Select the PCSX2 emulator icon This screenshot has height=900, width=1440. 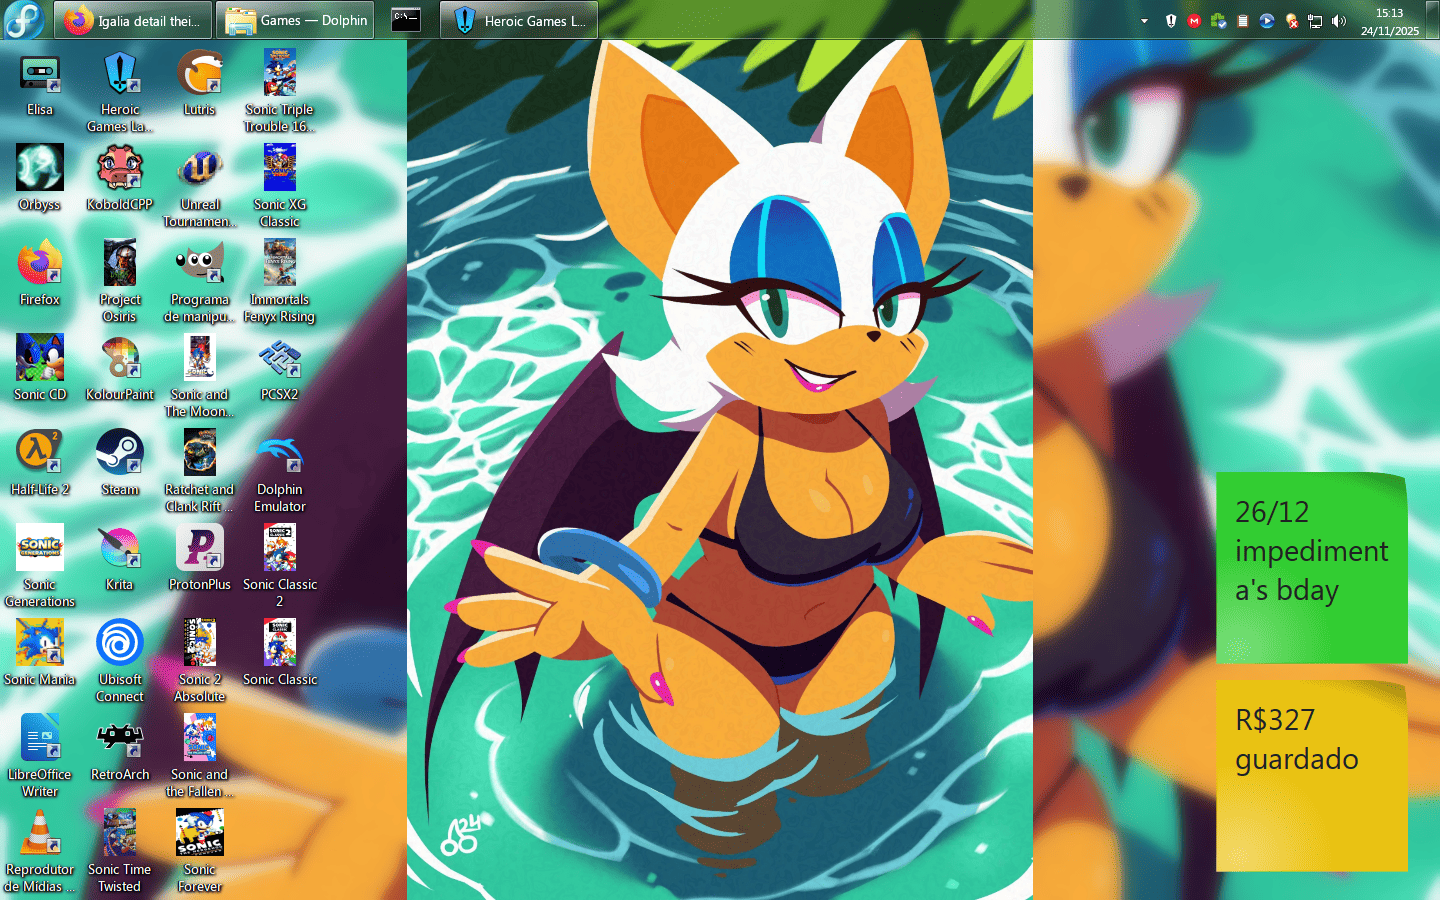280,359
